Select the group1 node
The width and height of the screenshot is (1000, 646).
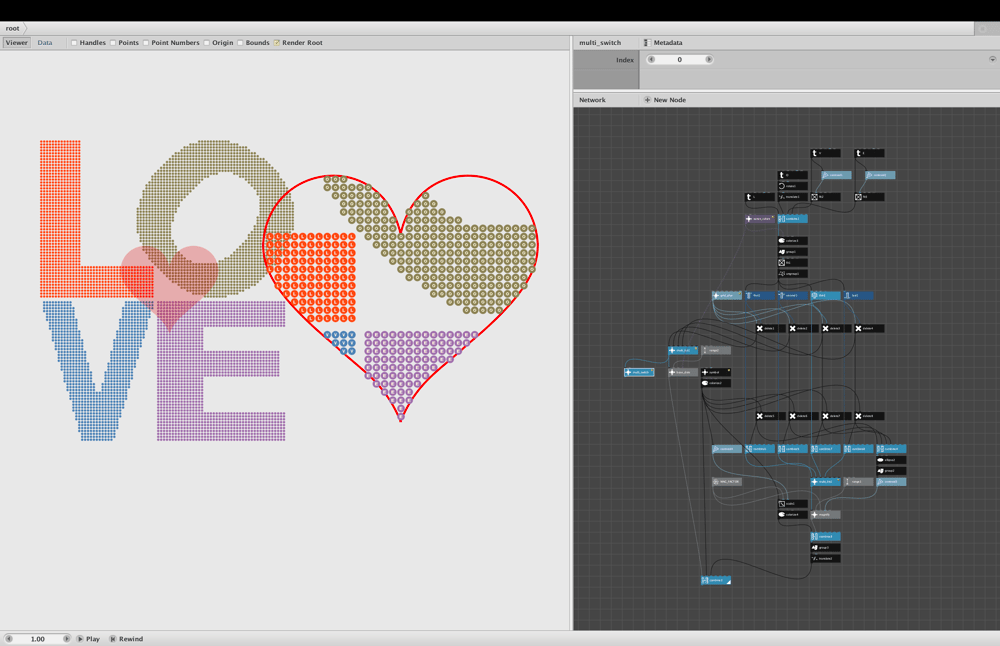tap(793, 252)
